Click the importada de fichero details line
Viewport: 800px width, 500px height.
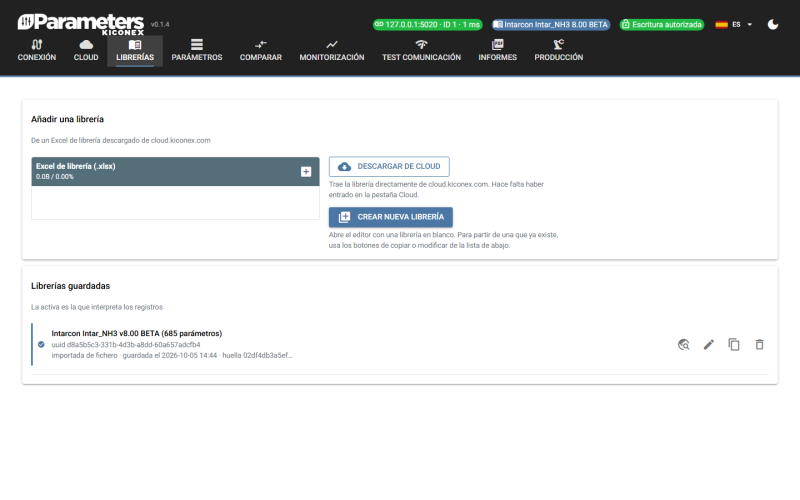tap(171, 355)
